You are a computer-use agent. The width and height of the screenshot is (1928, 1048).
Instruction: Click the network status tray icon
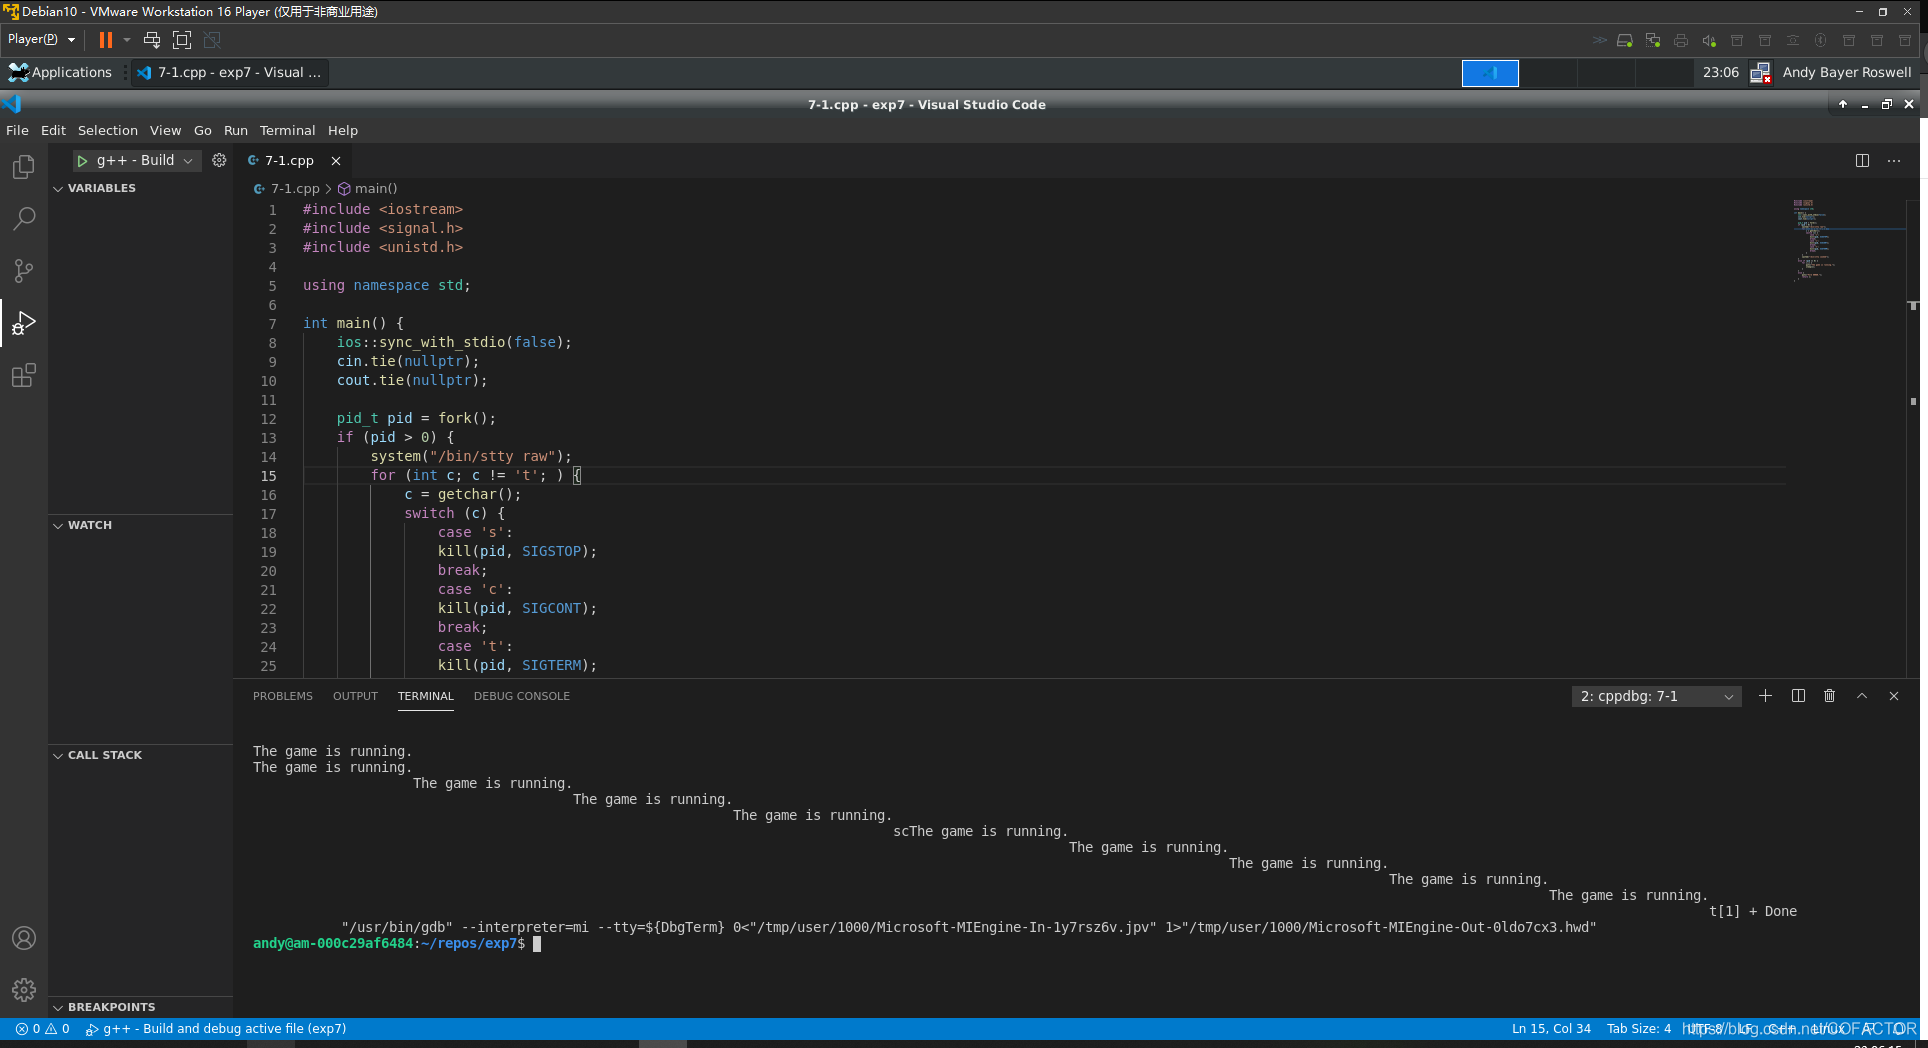[1760, 73]
